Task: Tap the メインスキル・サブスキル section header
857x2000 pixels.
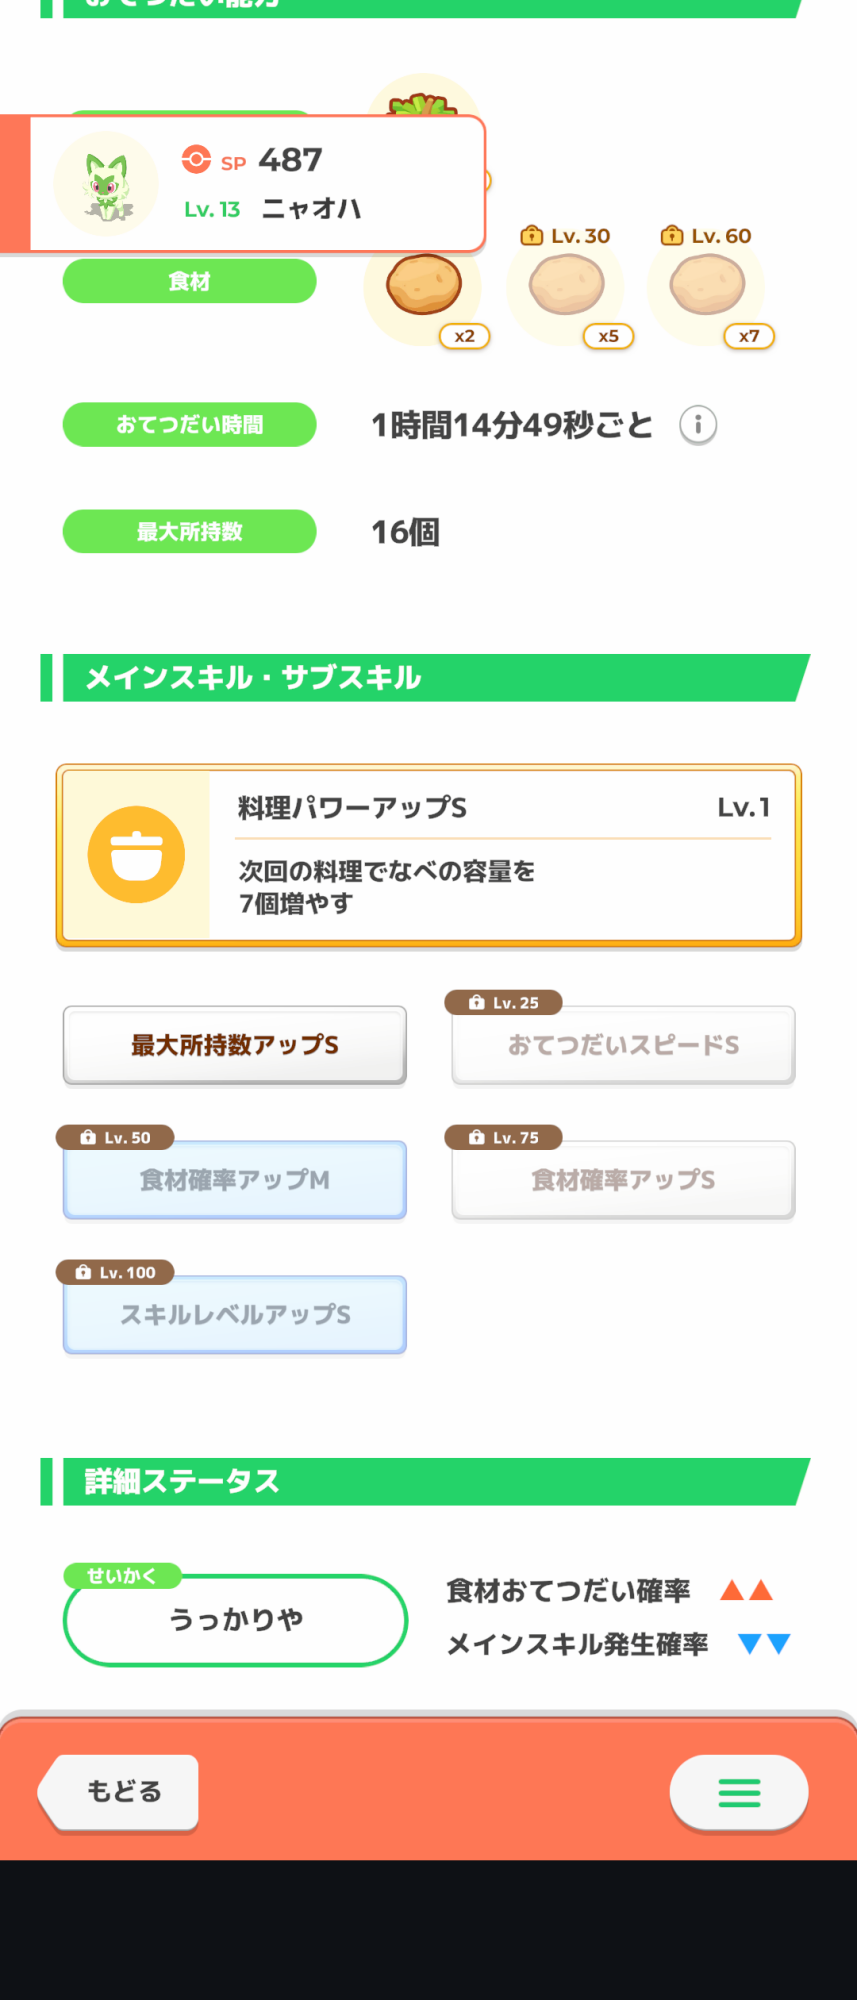Action: (x=425, y=678)
